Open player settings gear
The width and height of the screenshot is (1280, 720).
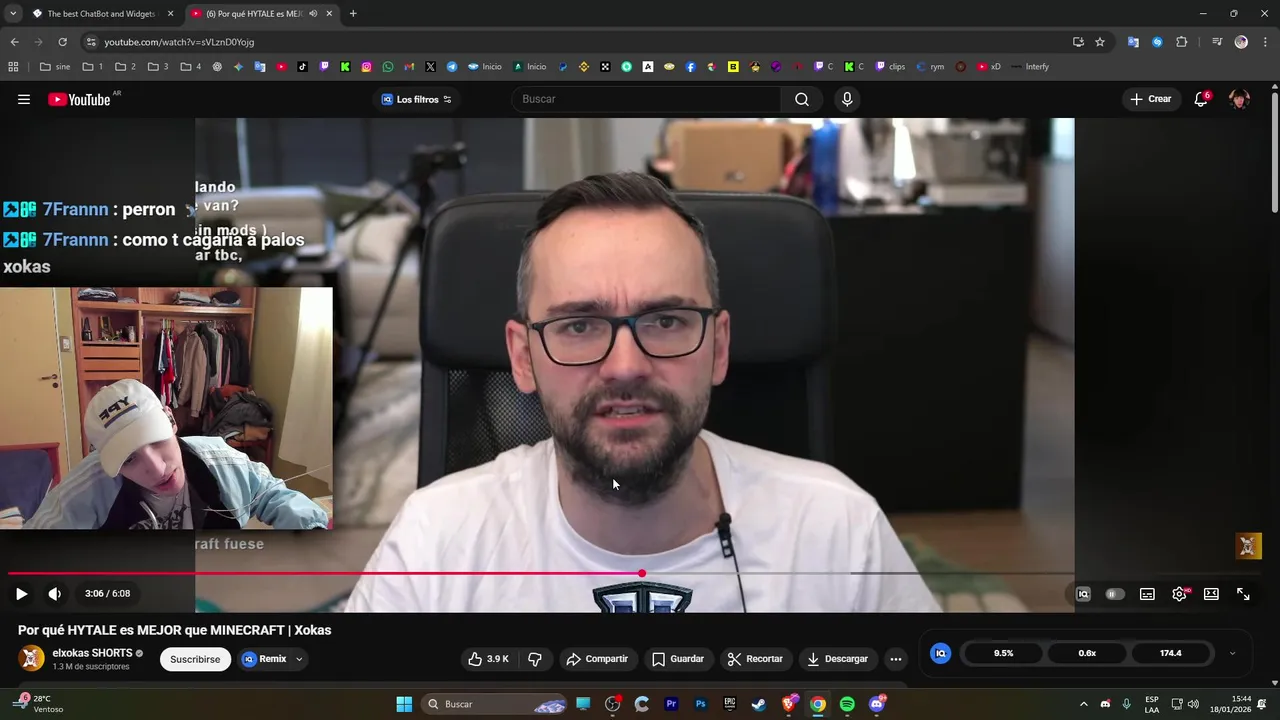[x=1180, y=594]
